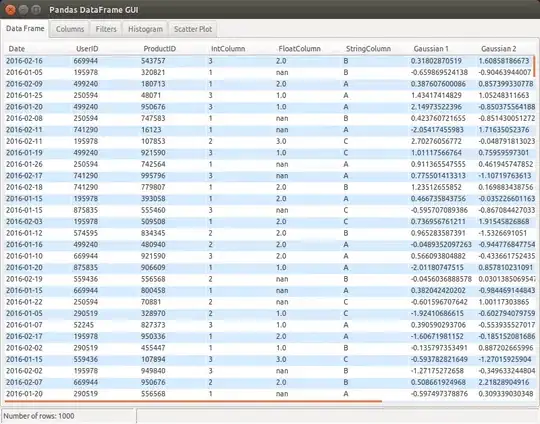Click the ProductID column header
Image resolution: width=540 pixels, height=424 pixels.
click(x=159, y=49)
